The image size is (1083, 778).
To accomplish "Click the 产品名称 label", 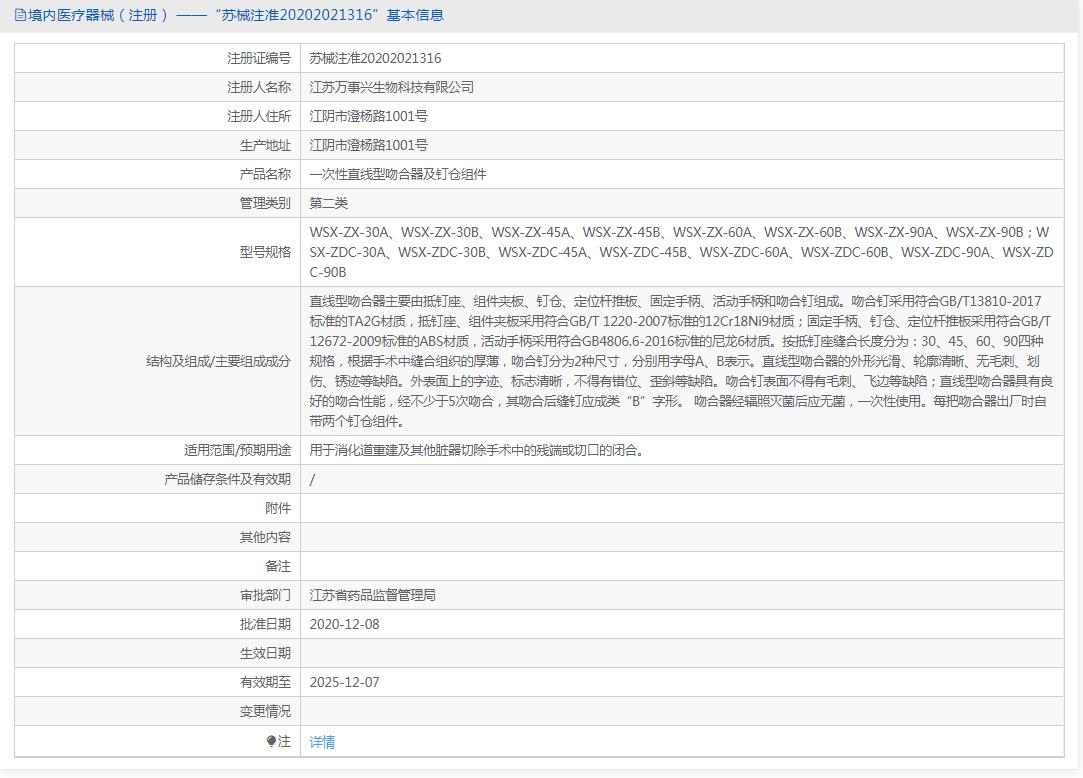I will coord(265,175).
